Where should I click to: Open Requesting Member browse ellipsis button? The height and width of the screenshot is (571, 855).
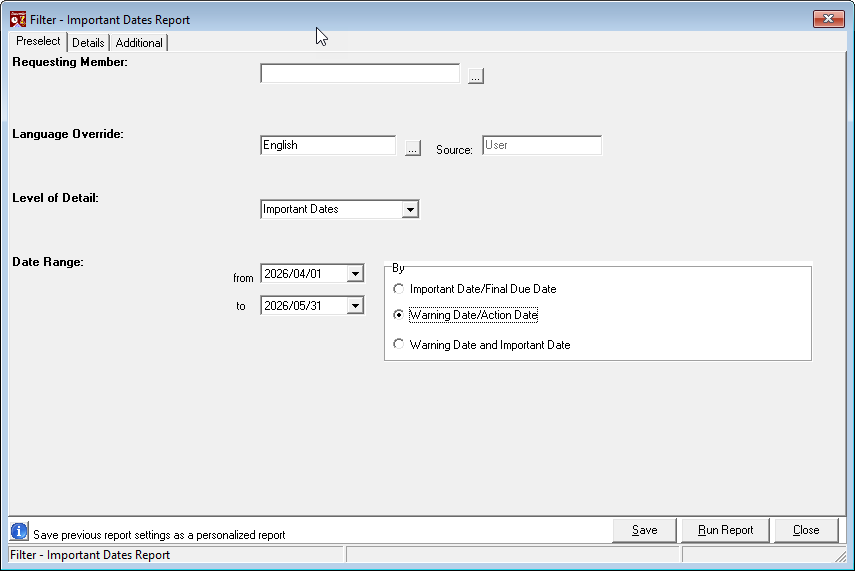coord(475,76)
